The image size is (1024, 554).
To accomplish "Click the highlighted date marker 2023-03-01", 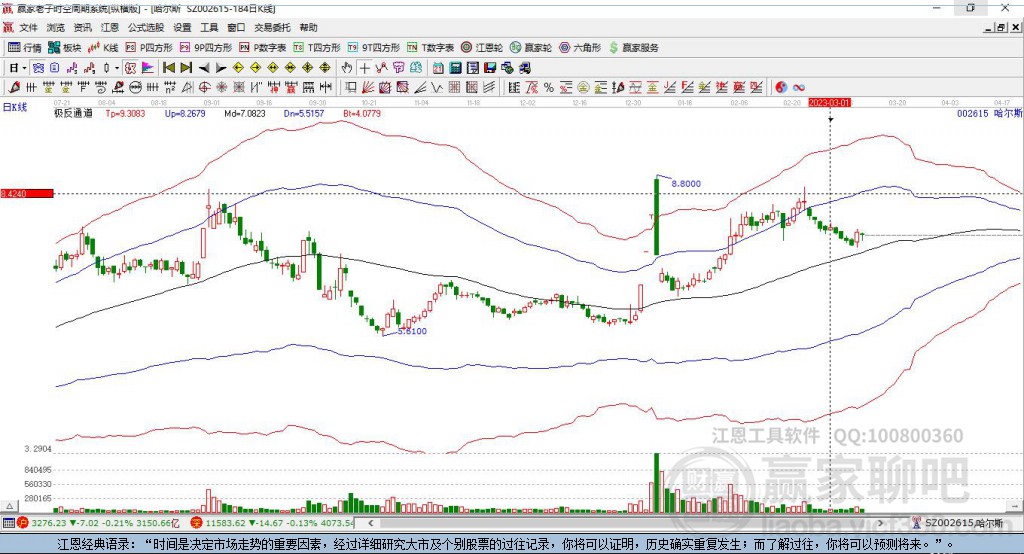I will click(829, 103).
